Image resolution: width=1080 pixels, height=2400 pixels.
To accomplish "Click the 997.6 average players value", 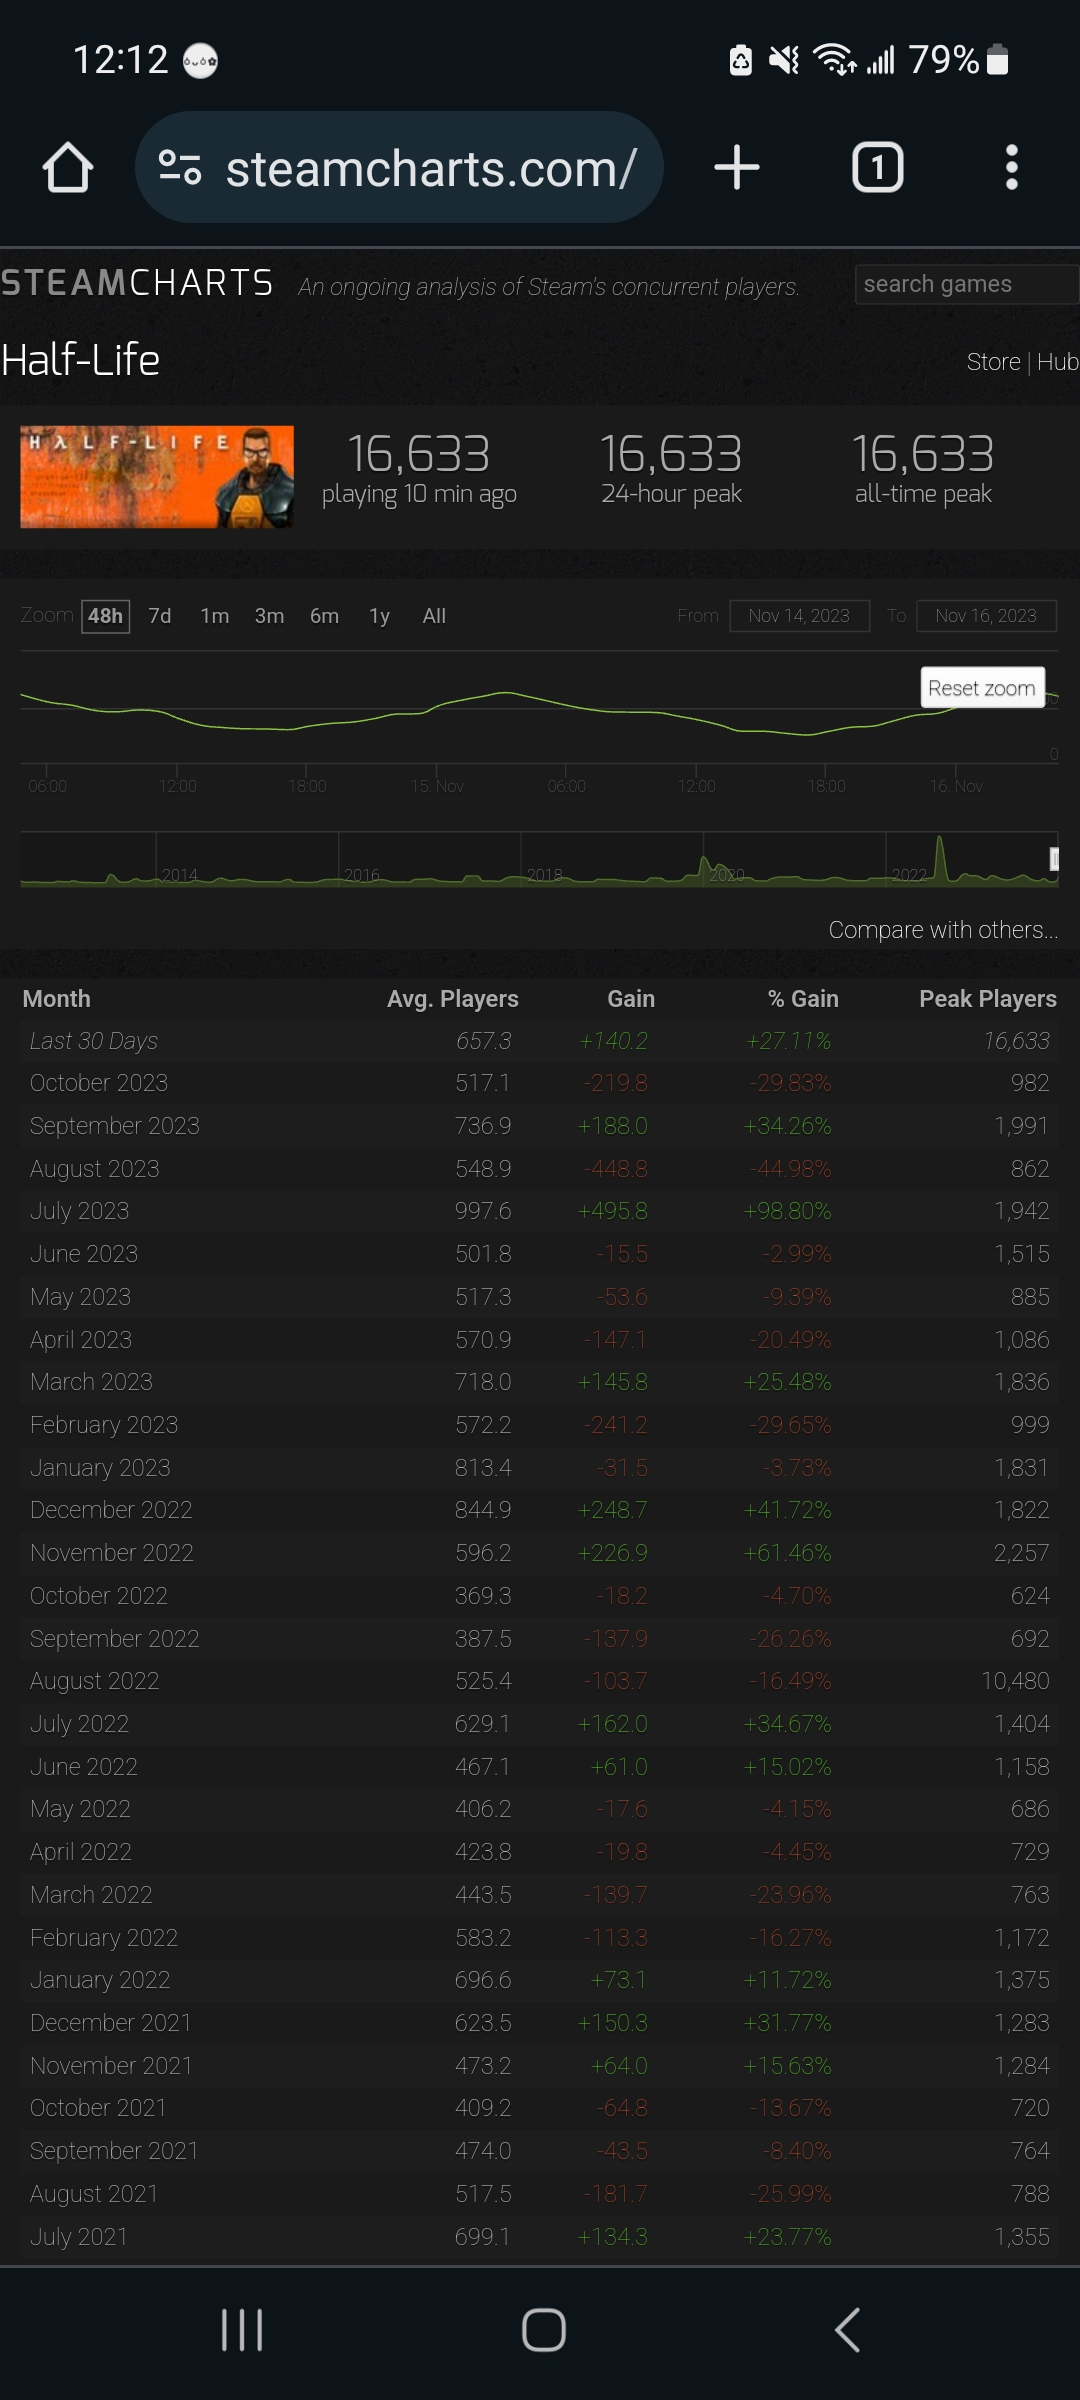I will [483, 1211].
